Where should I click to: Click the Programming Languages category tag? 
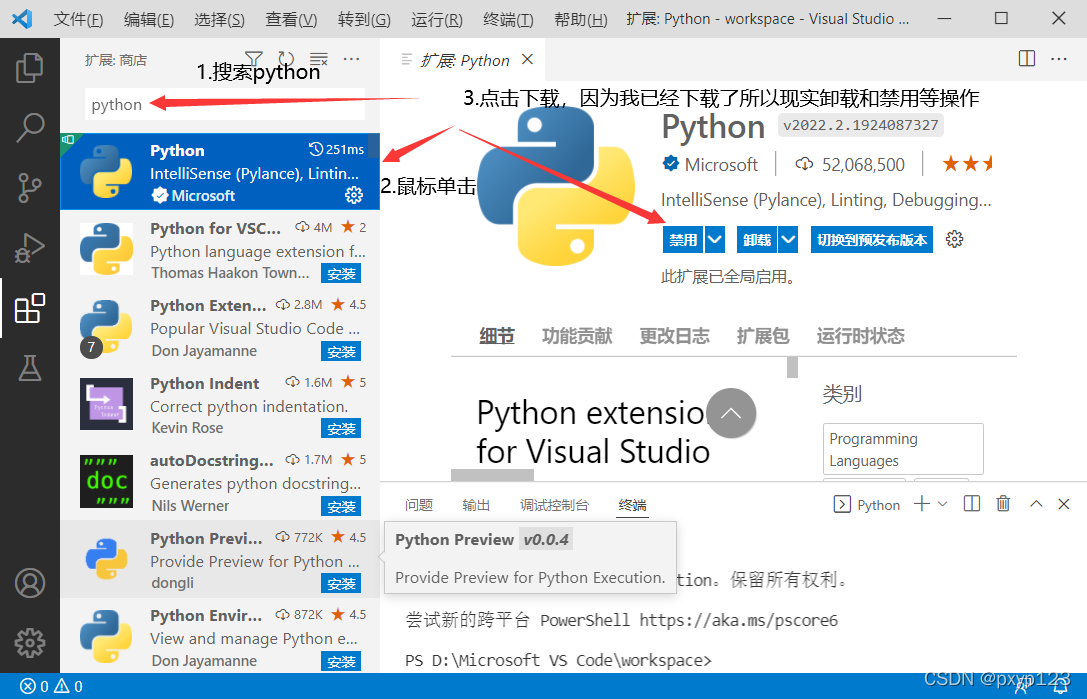pos(903,449)
